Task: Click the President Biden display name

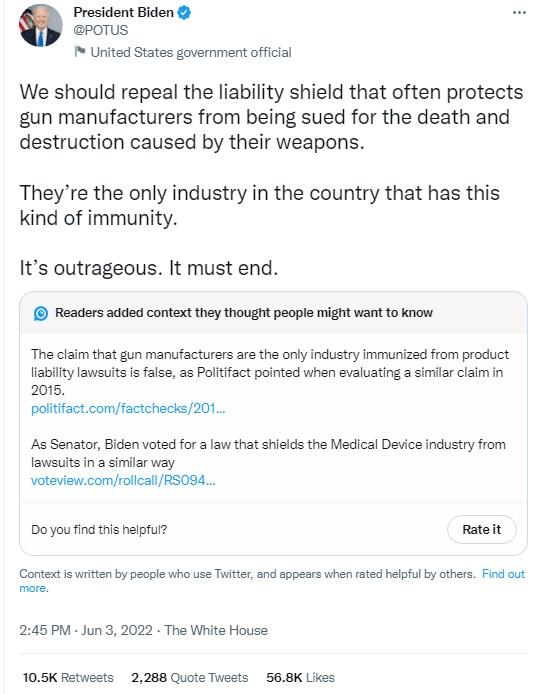Action: (x=124, y=12)
